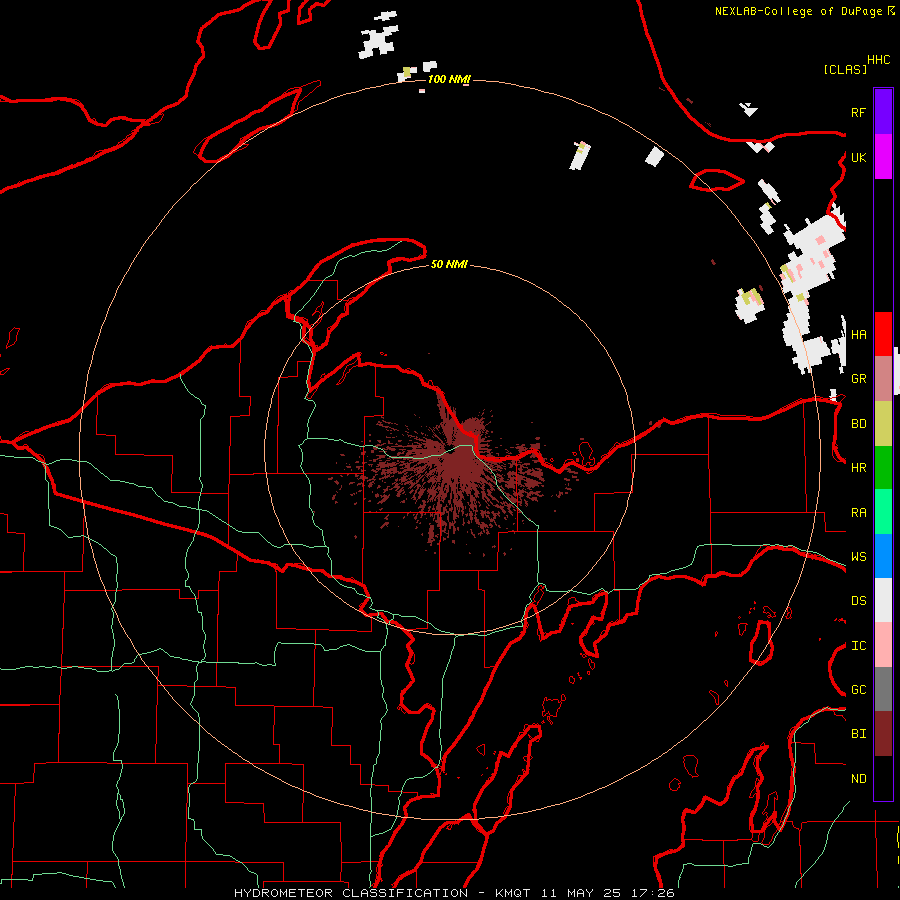The width and height of the screenshot is (900, 900).
Task: Select the yellow BD legend swatch
Action: coord(883,423)
